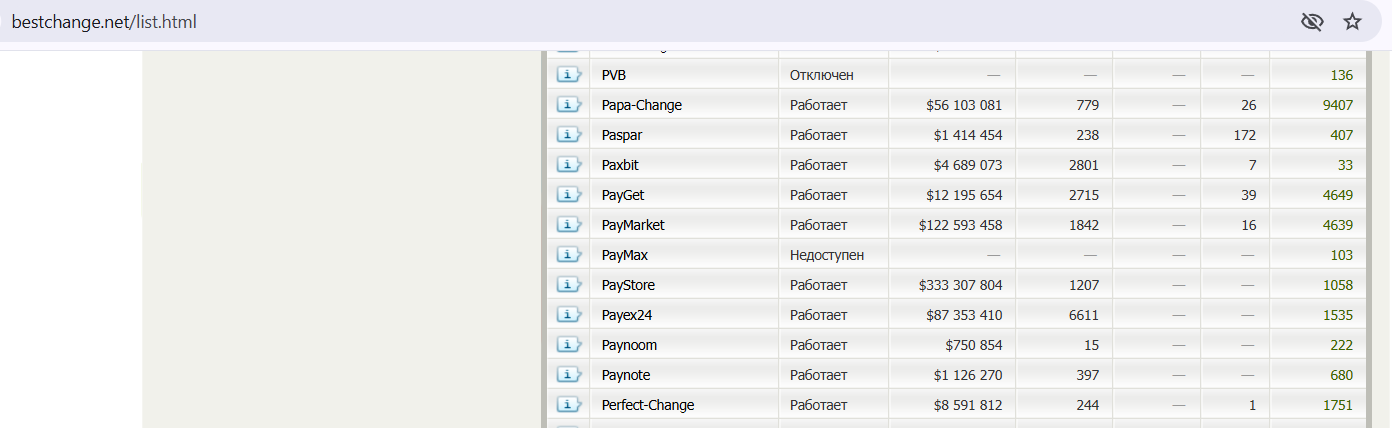Viewport: 1392px width, 428px height.
Task: Click the 680 reviews count for Paynote
Action: click(1341, 375)
